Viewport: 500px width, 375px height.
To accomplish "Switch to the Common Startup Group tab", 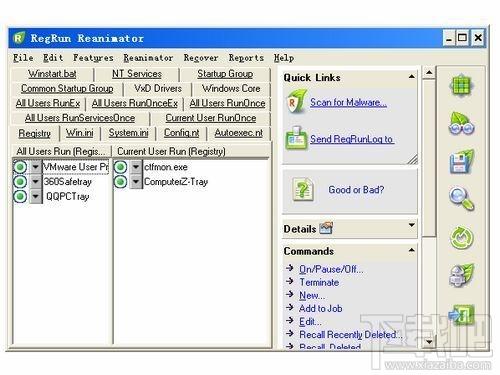I will pos(67,88).
